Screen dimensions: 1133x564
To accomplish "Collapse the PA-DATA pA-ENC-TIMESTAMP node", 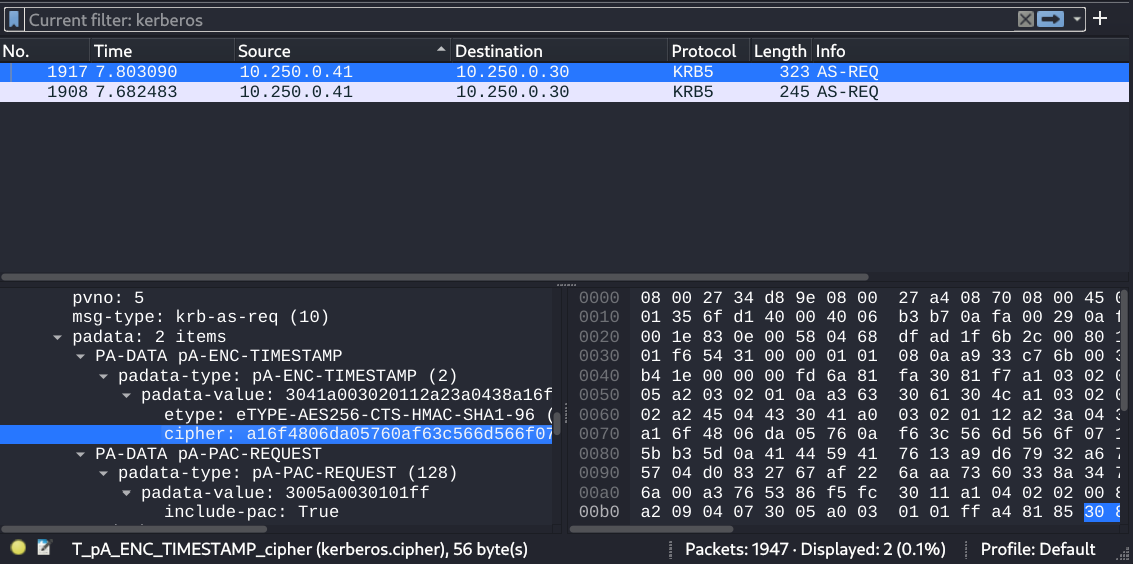I will click(x=82, y=356).
